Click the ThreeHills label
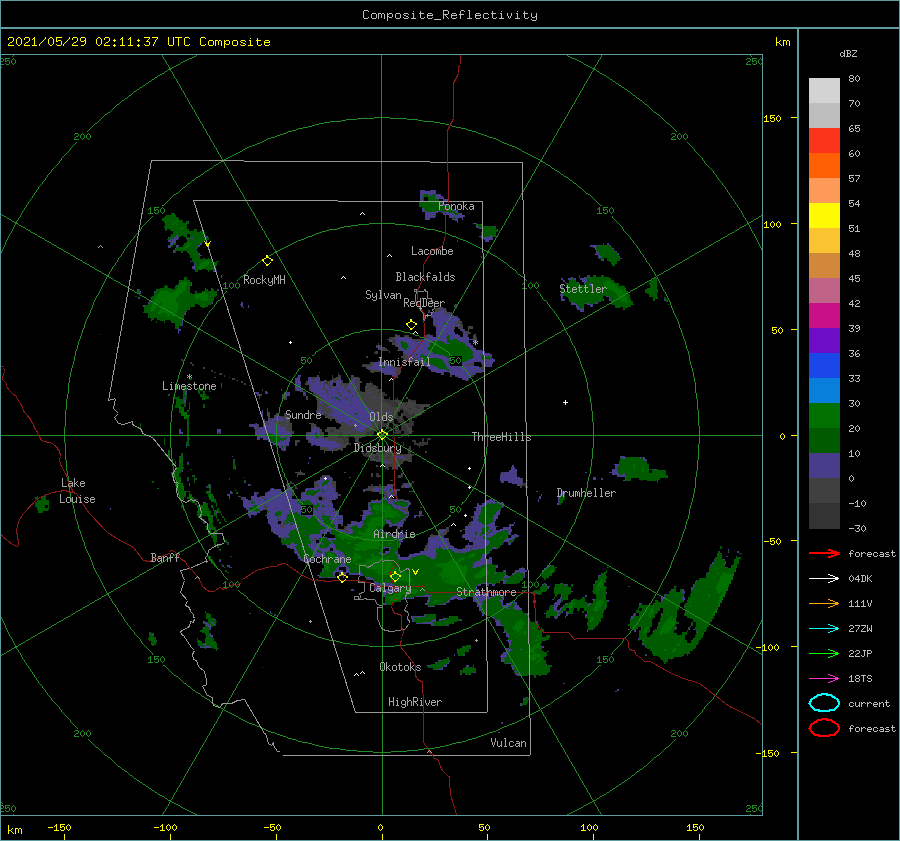The width and height of the screenshot is (900, 841). coord(502,437)
